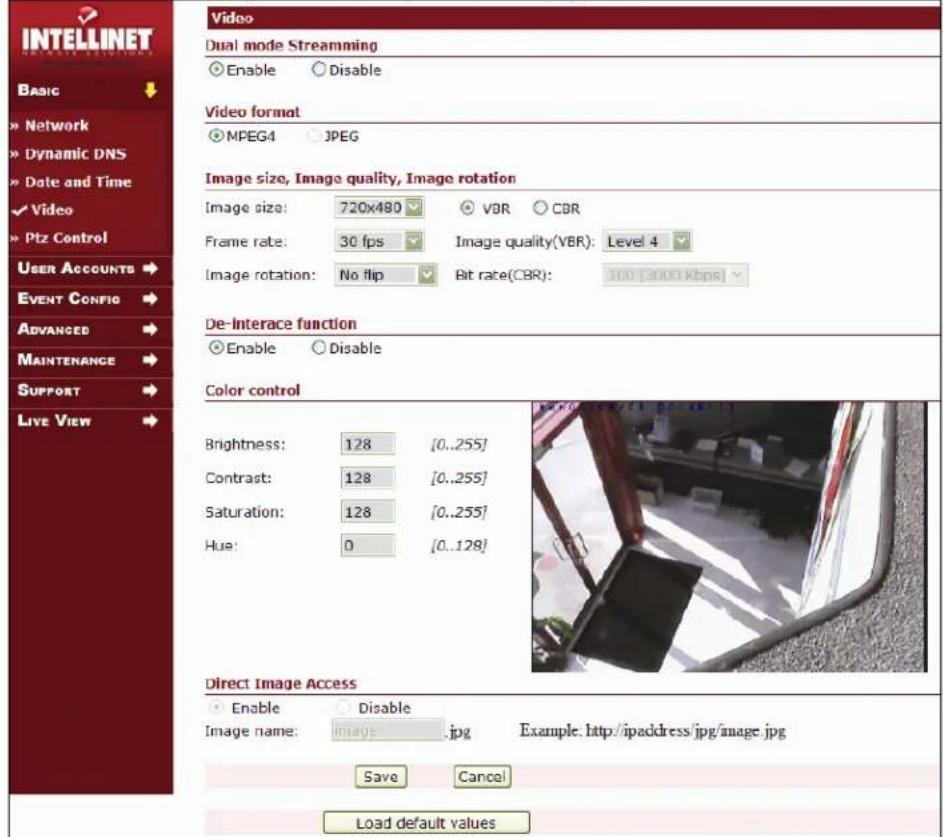The image size is (943, 837).
Task: Click checkmark icon next to Video
Action: coord(19,210)
